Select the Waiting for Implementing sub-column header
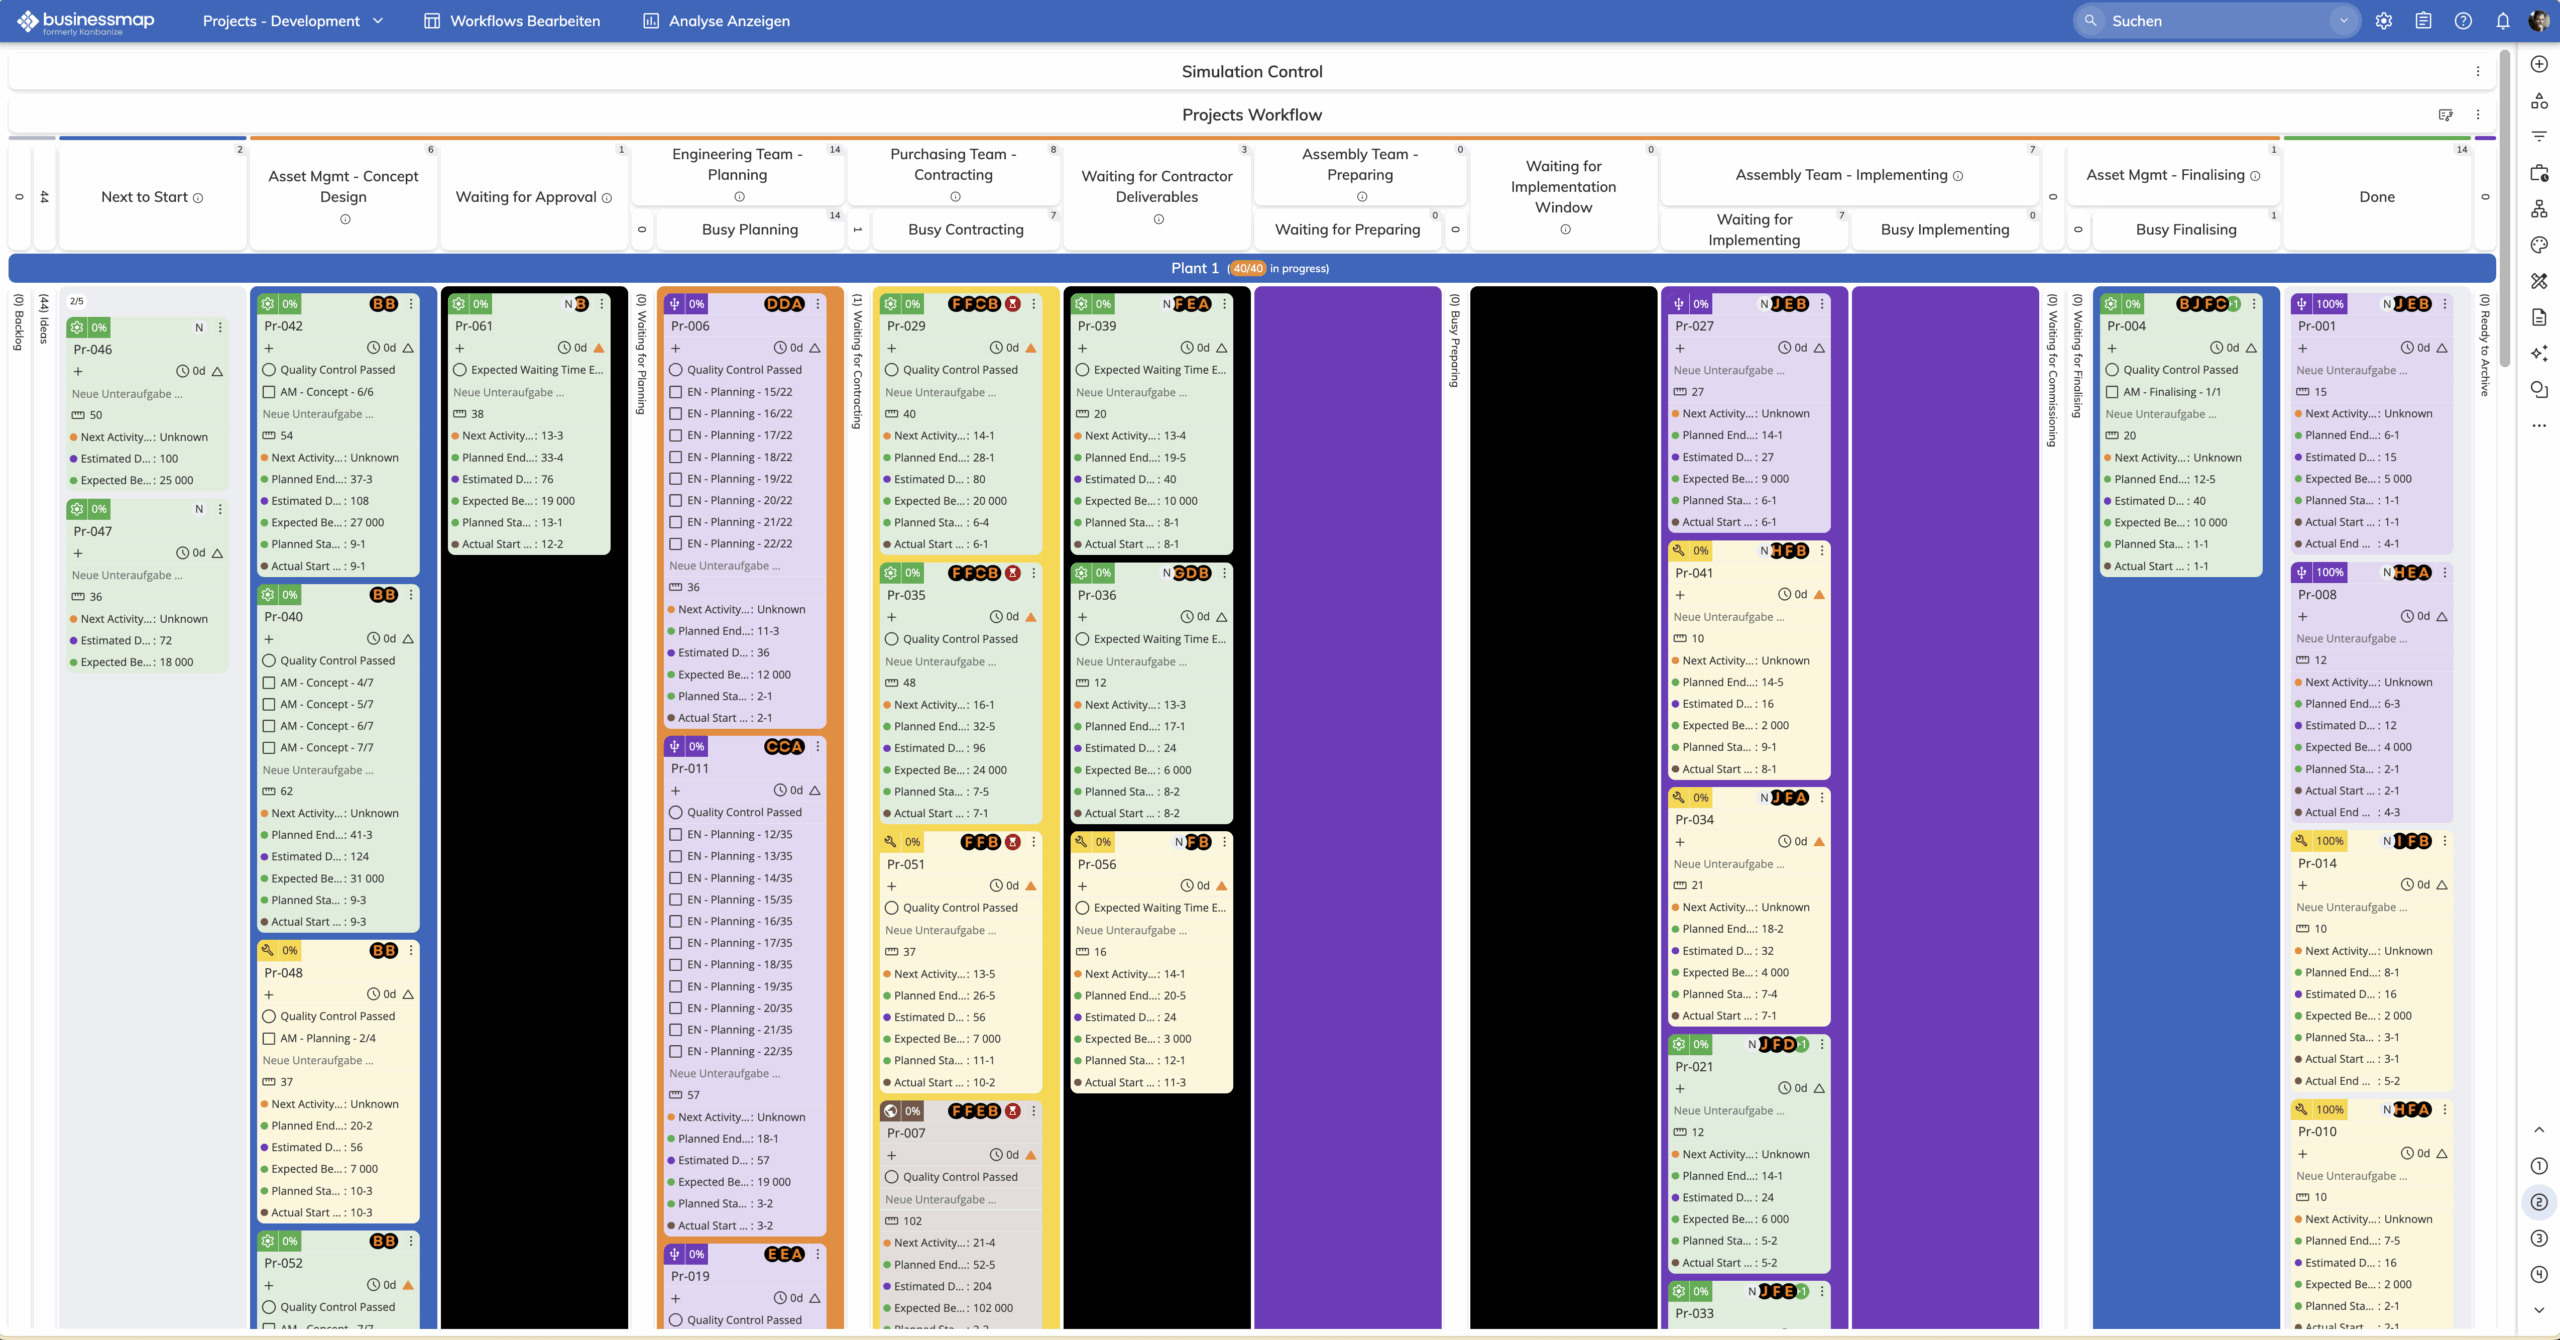The height and width of the screenshot is (1340, 2560). (1754, 229)
